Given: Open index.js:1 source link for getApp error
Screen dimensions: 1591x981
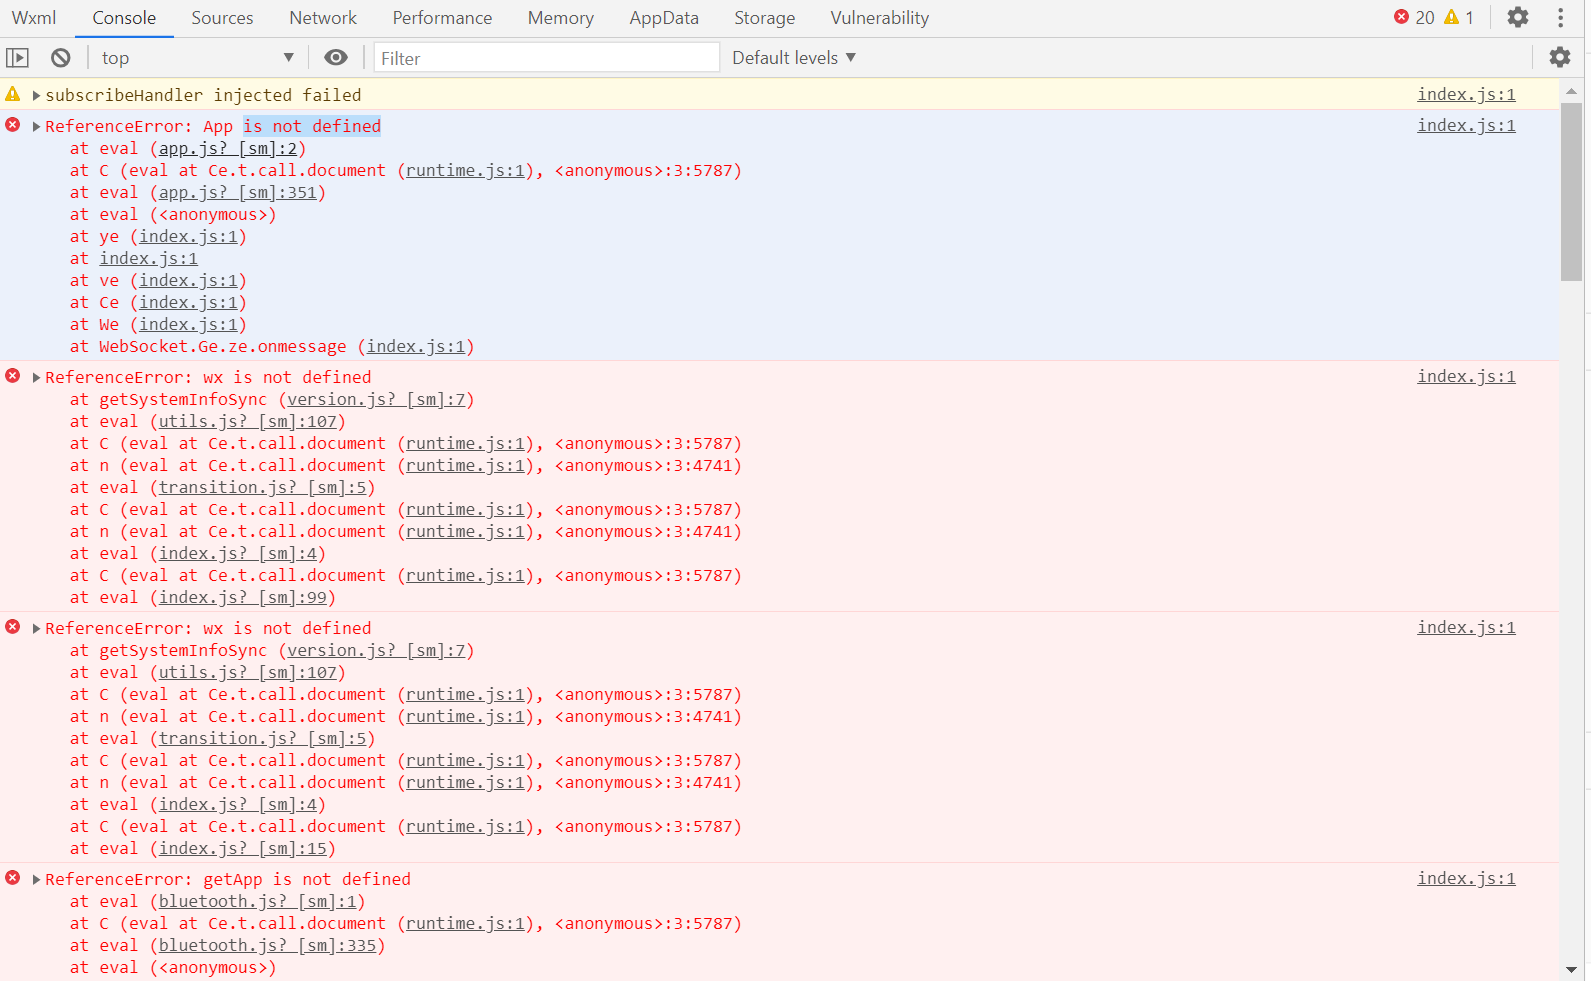Looking at the screenshot, I should click(1466, 878).
